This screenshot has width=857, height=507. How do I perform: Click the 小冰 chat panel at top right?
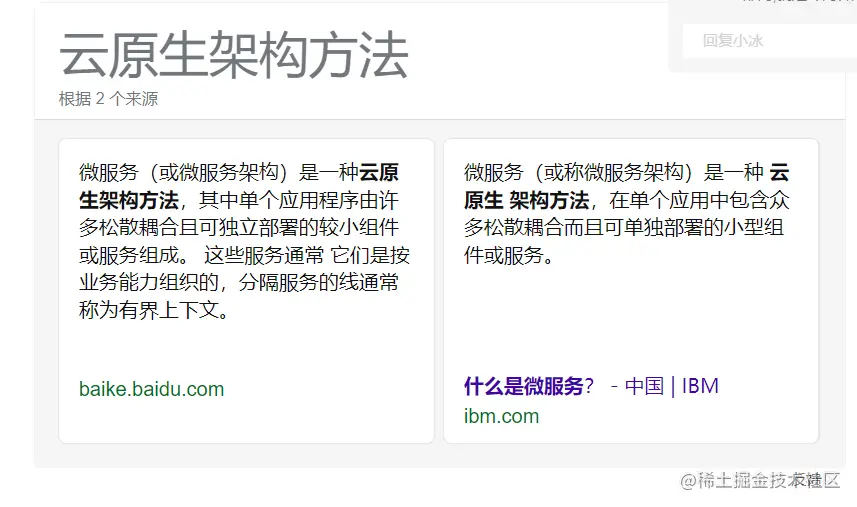(x=762, y=36)
